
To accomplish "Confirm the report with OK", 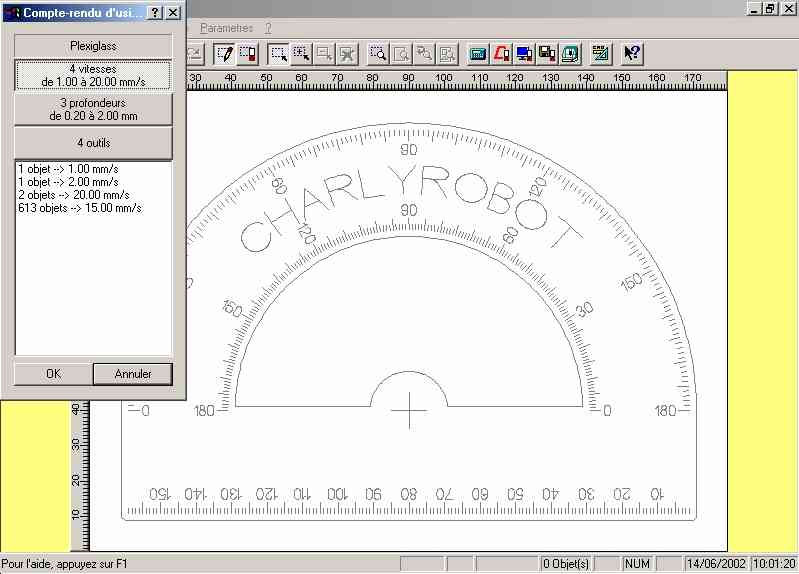I will click(54, 374).
